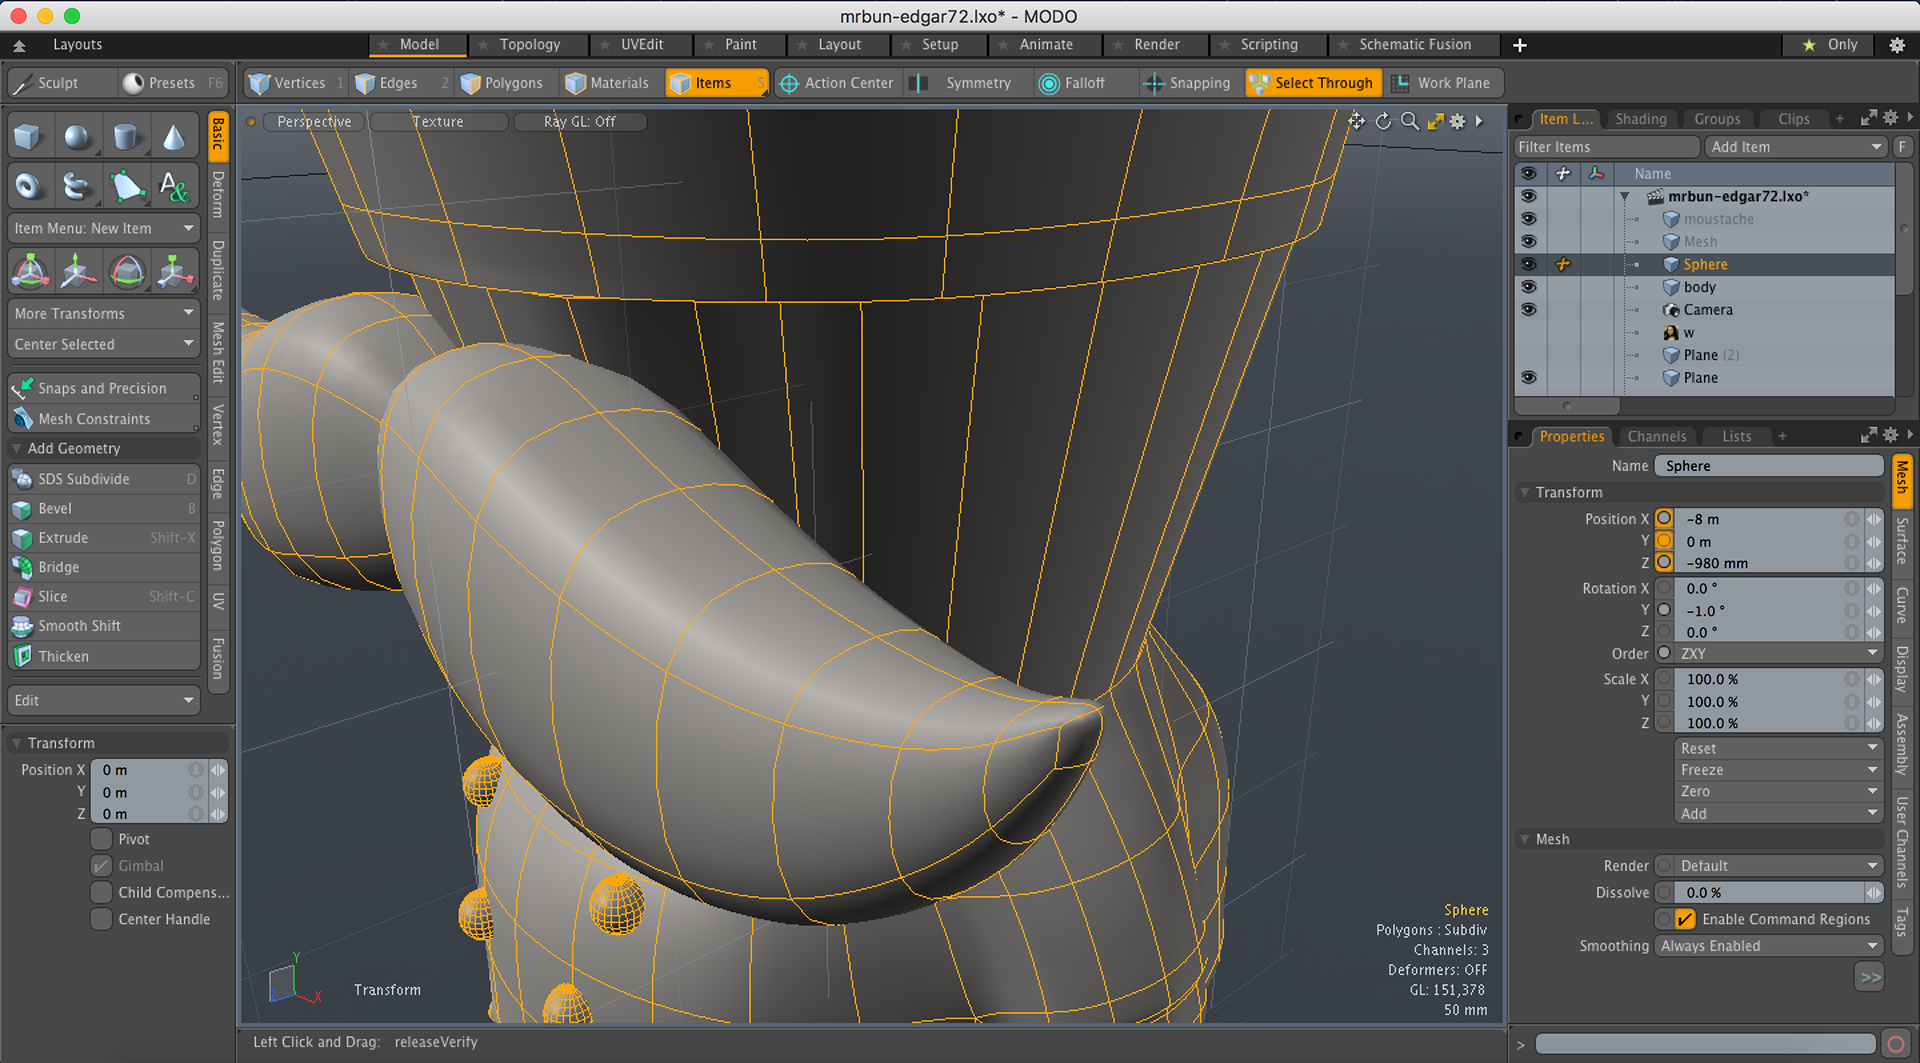Click the Thicken tool button
The height and width of the screenshot is (1063, 1920).
point(104,656)
